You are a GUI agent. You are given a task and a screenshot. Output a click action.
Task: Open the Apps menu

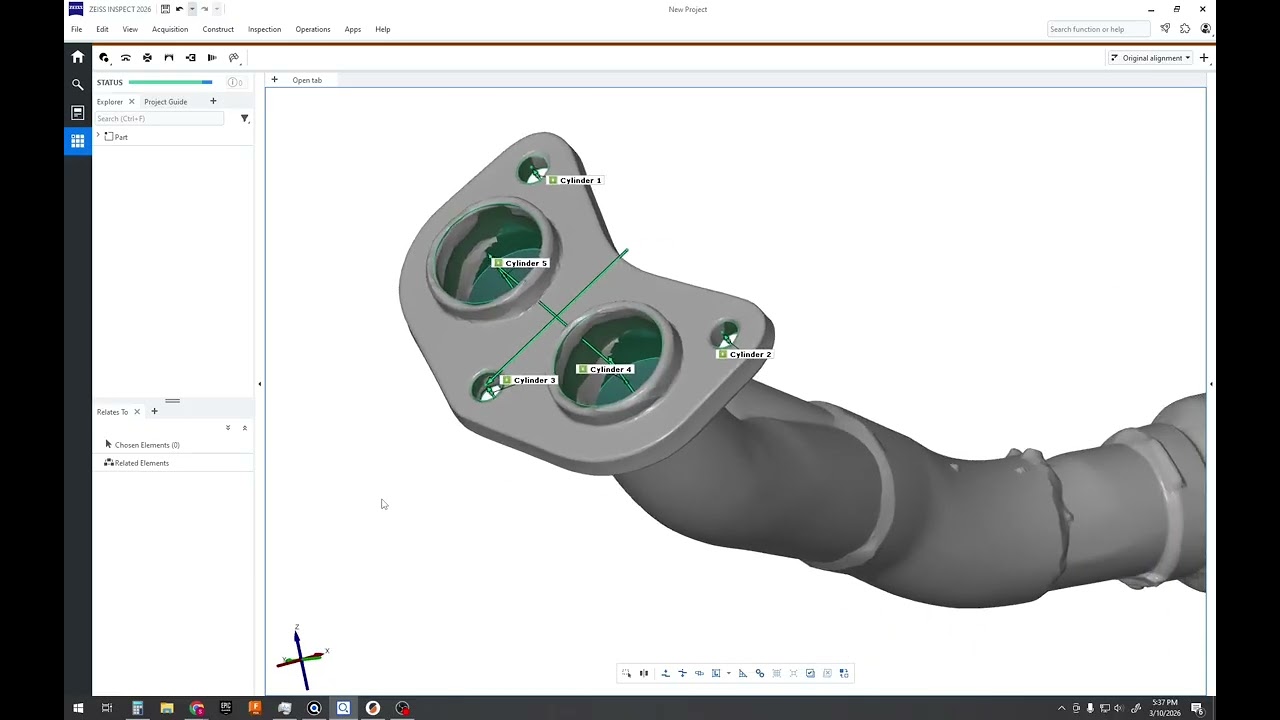tap(353, 29)
